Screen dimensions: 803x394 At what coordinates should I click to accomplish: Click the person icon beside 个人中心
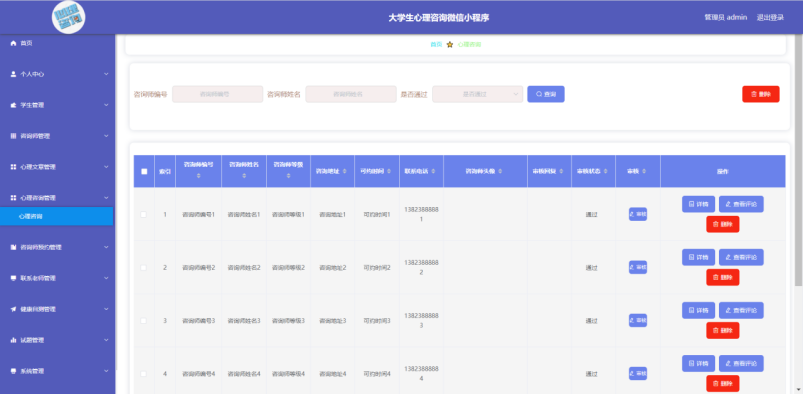pyautogui.click(x=13, y=74)
